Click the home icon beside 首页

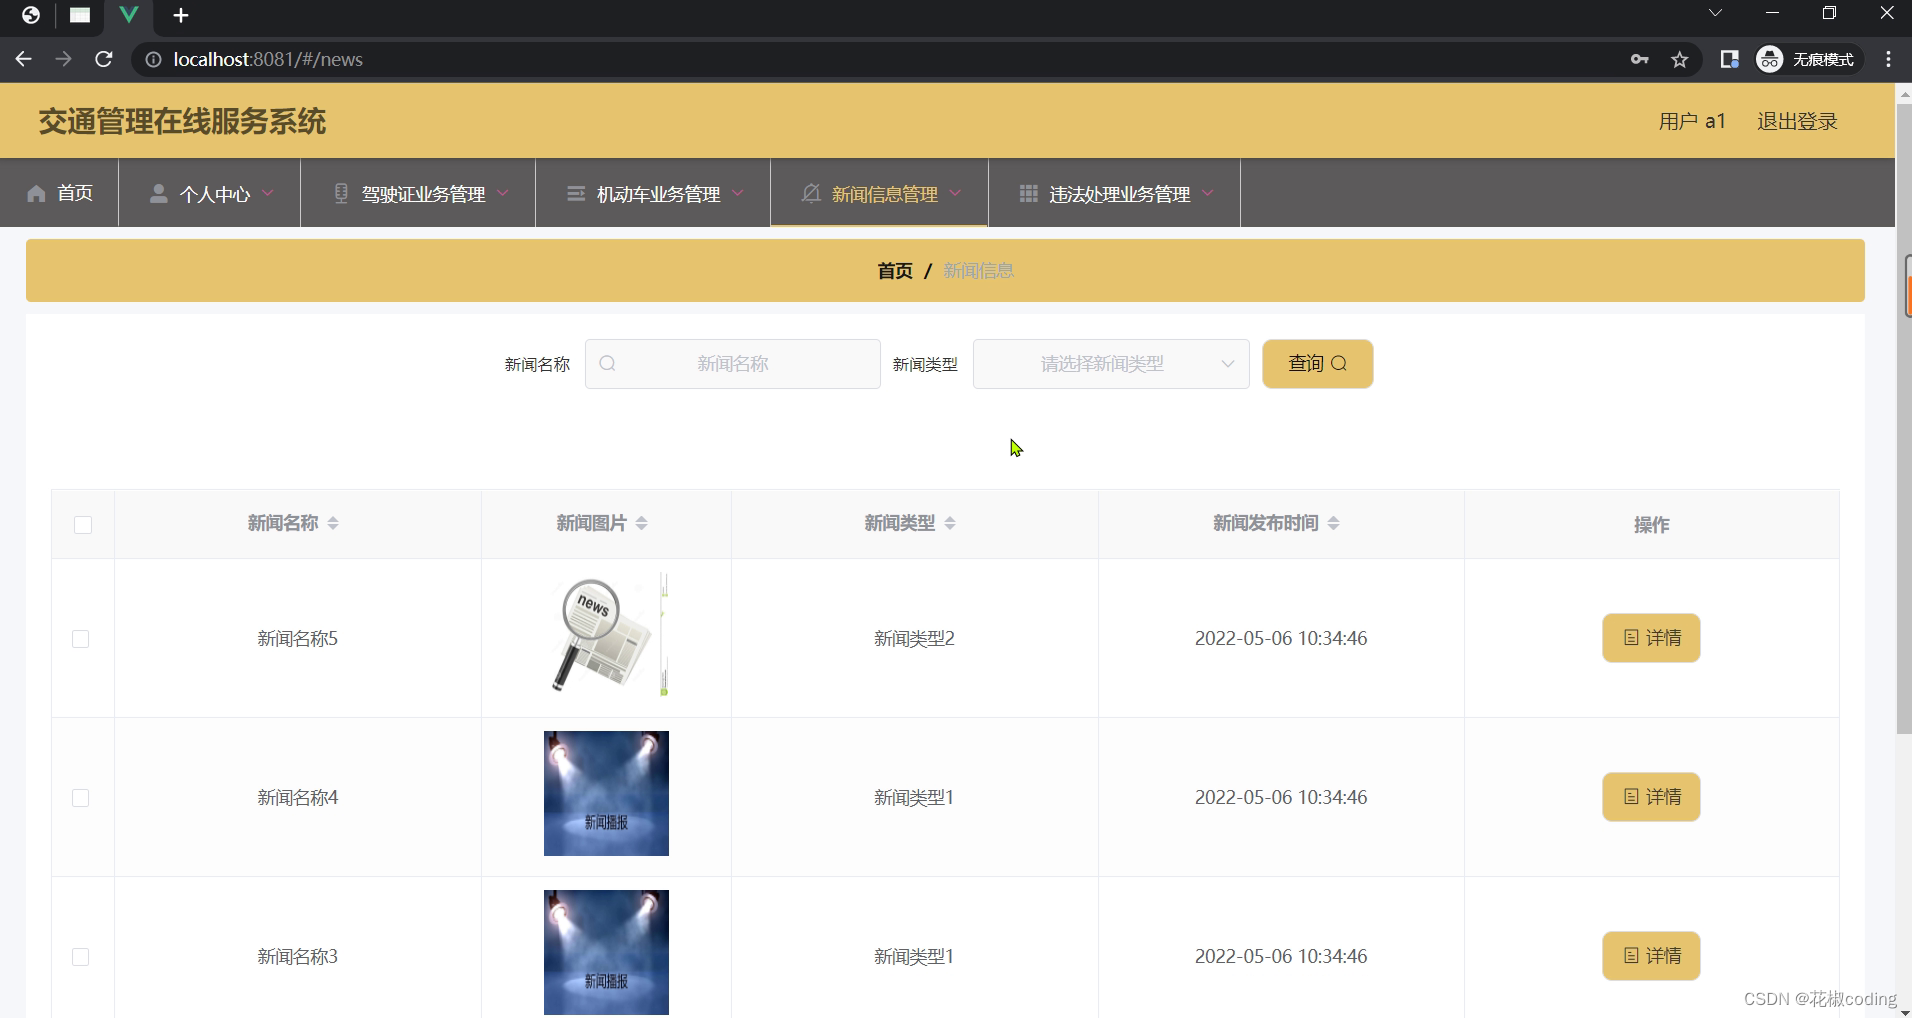click(x=36, y=193)
